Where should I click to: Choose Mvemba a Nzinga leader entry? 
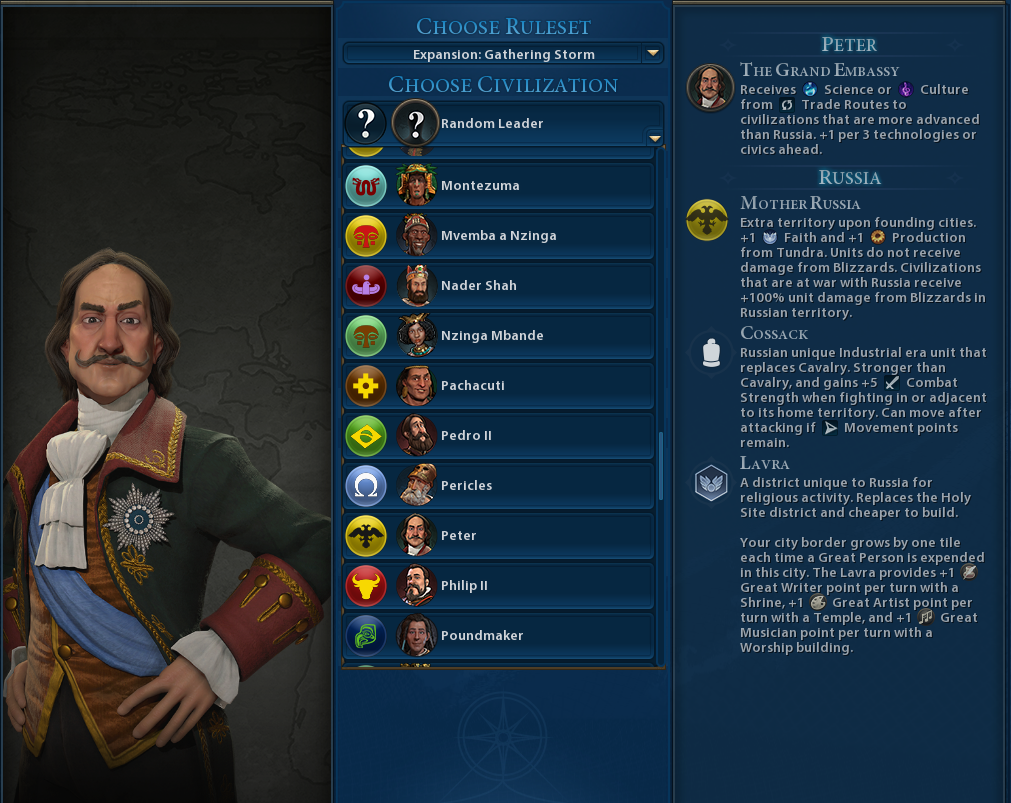point(498,235)
